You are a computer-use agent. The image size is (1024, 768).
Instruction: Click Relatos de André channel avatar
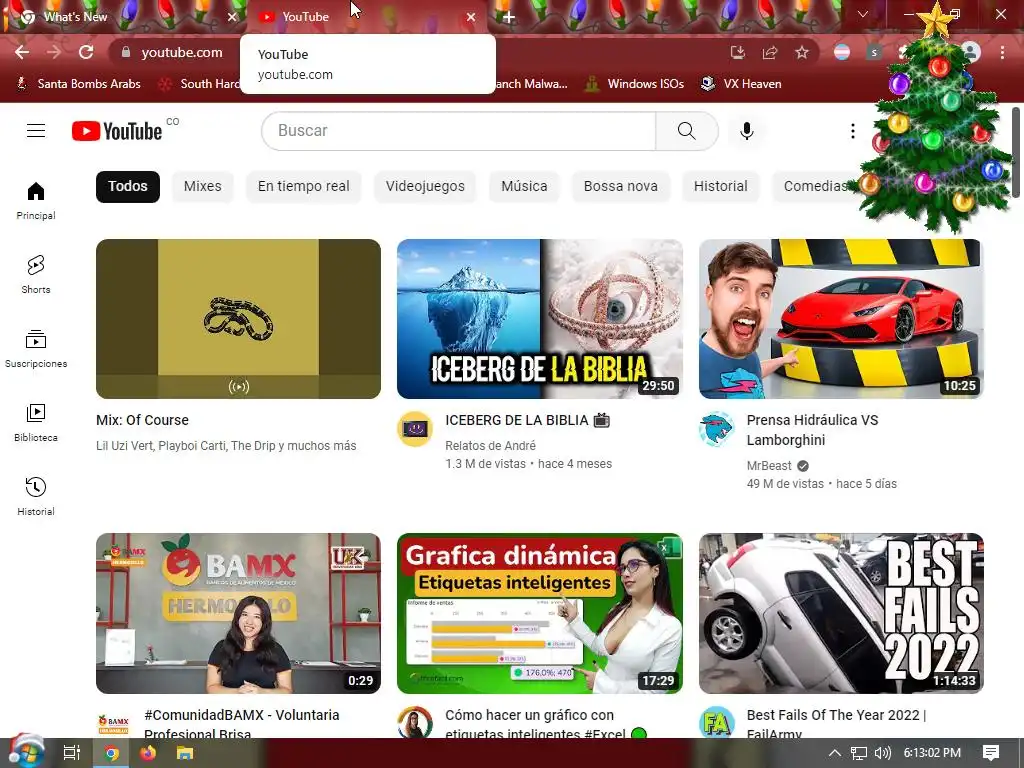point(415,429)
